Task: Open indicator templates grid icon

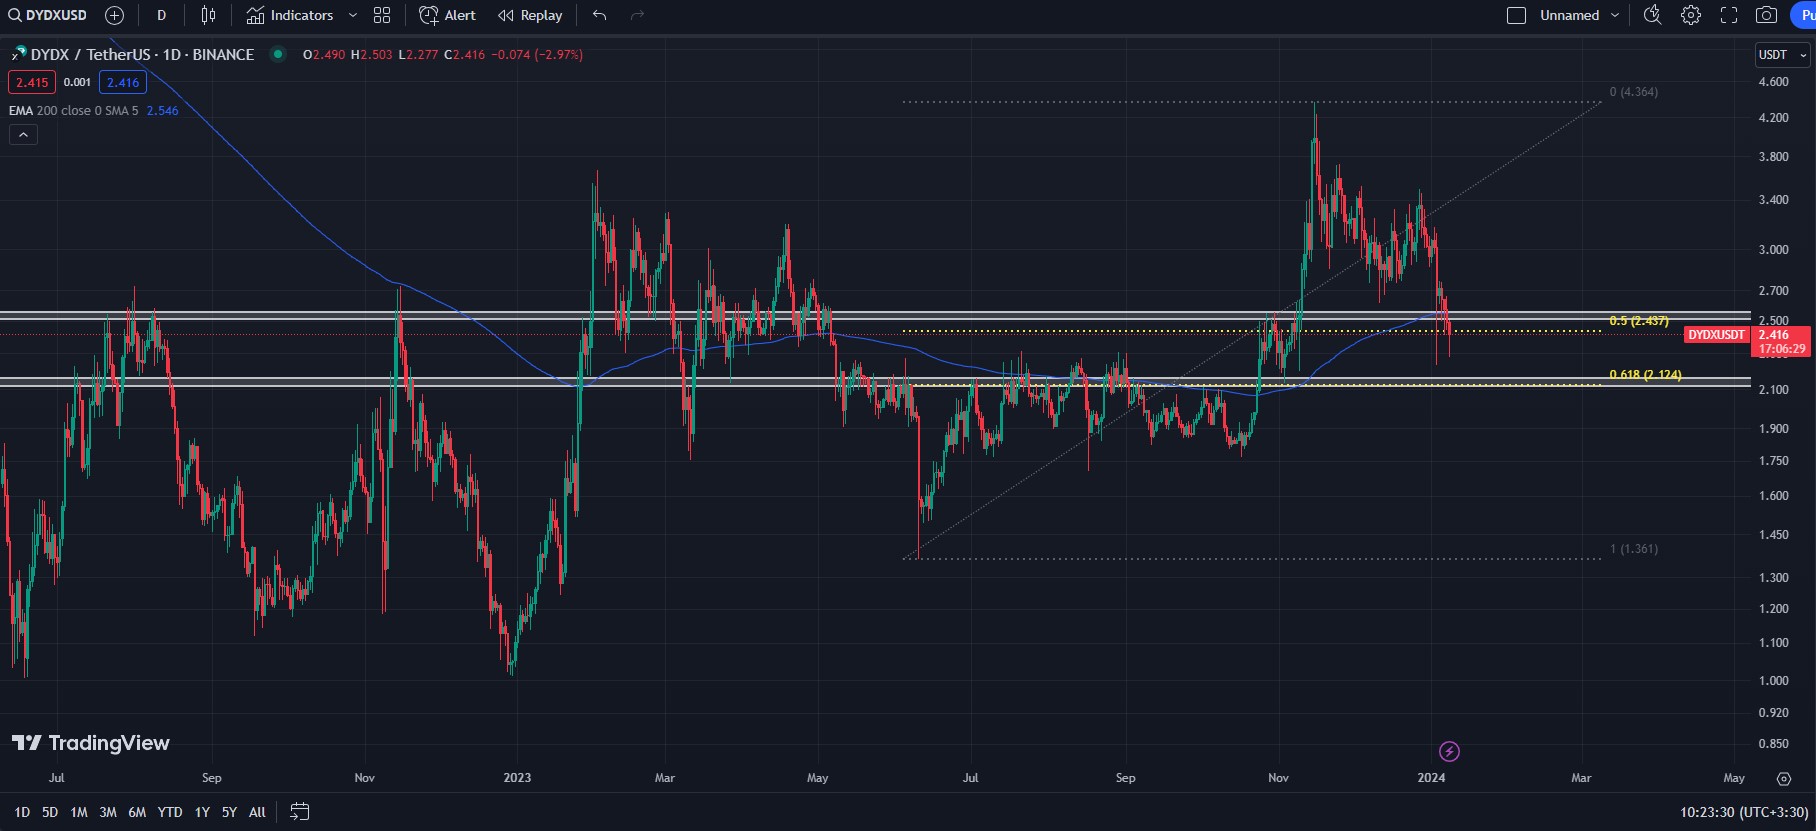Action: click(x=382, y=15)
